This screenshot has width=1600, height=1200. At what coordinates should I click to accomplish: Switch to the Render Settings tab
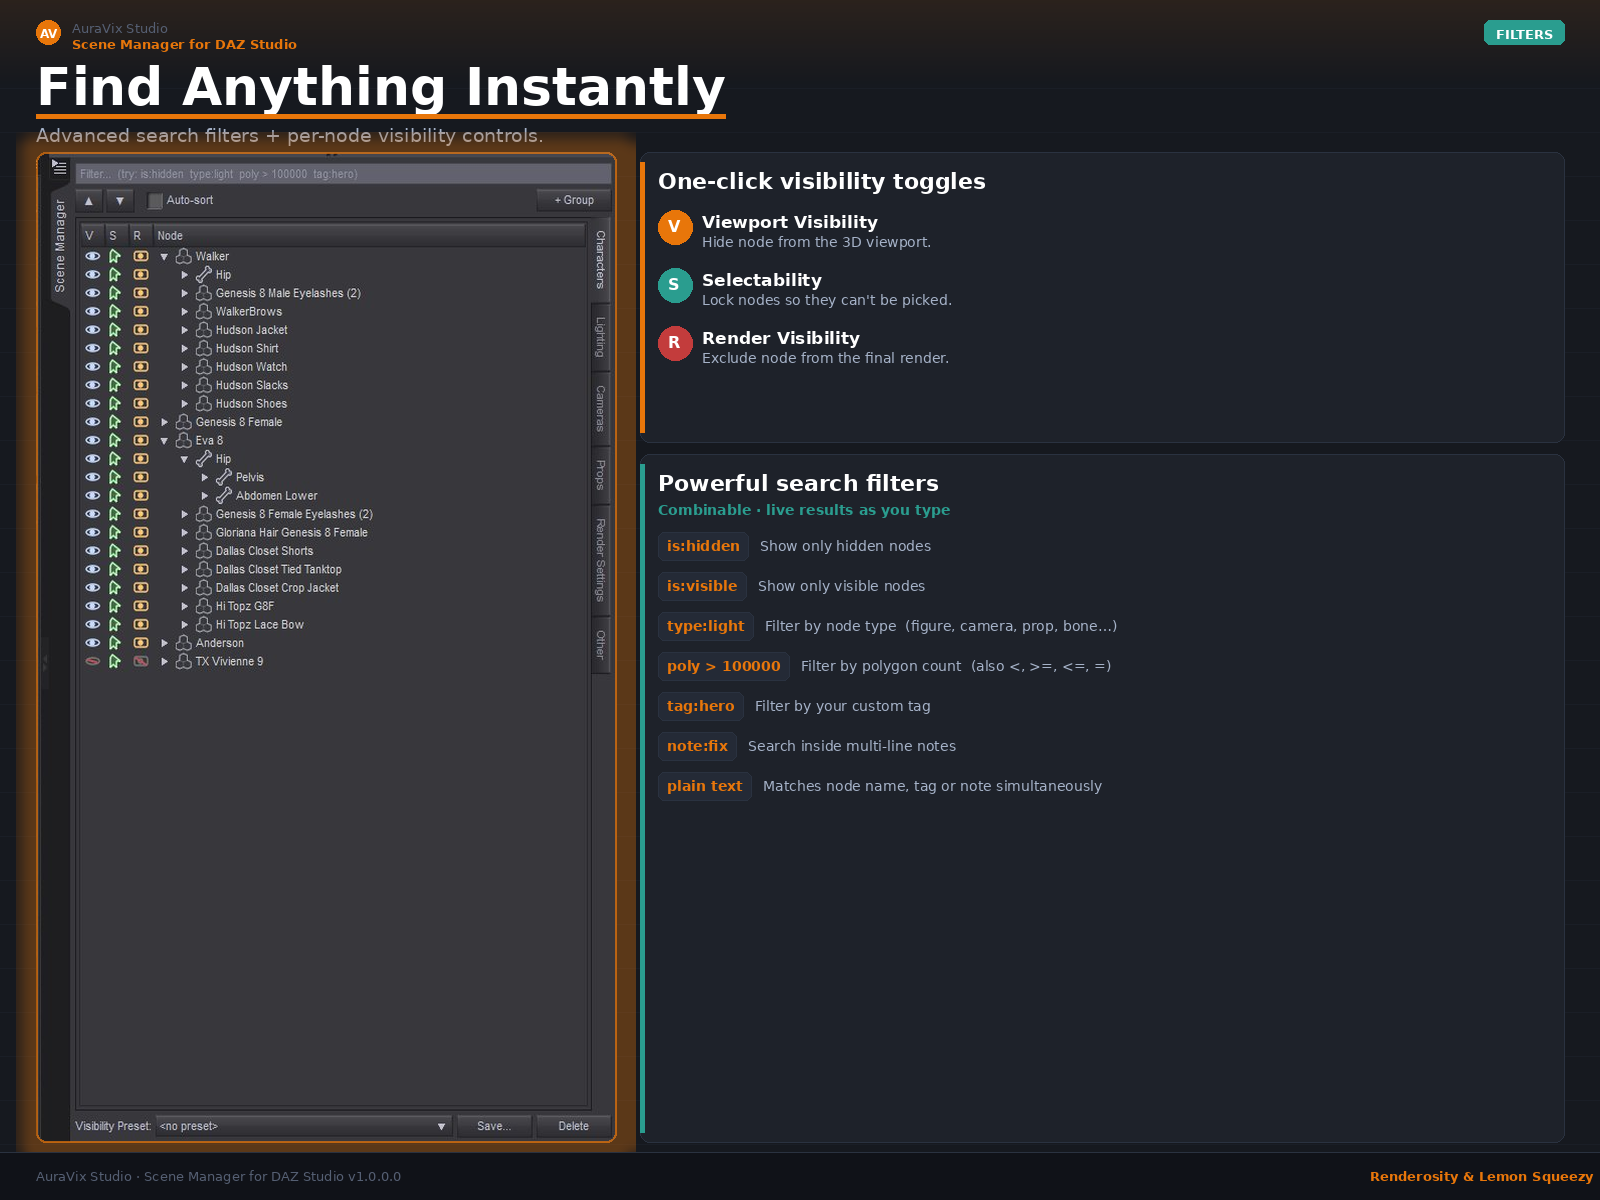coord(600,560)
